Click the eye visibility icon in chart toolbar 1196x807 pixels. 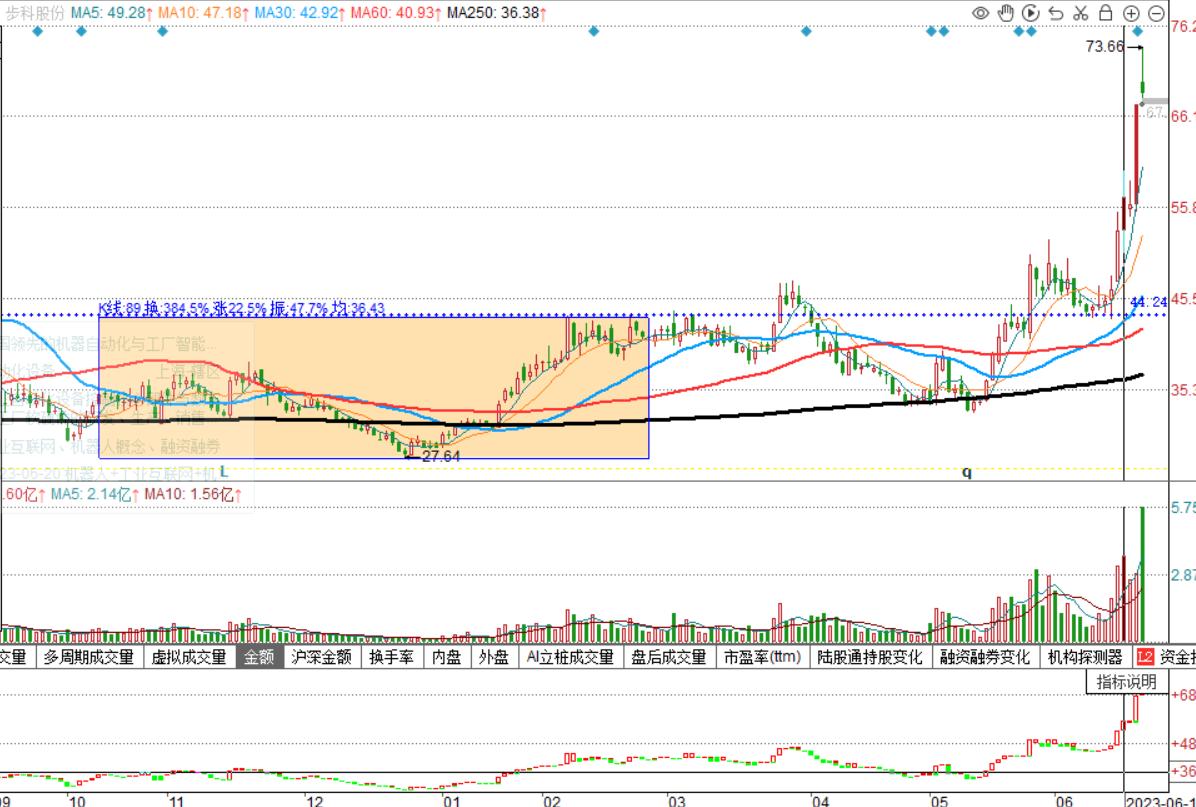click(x=980, y=13)
